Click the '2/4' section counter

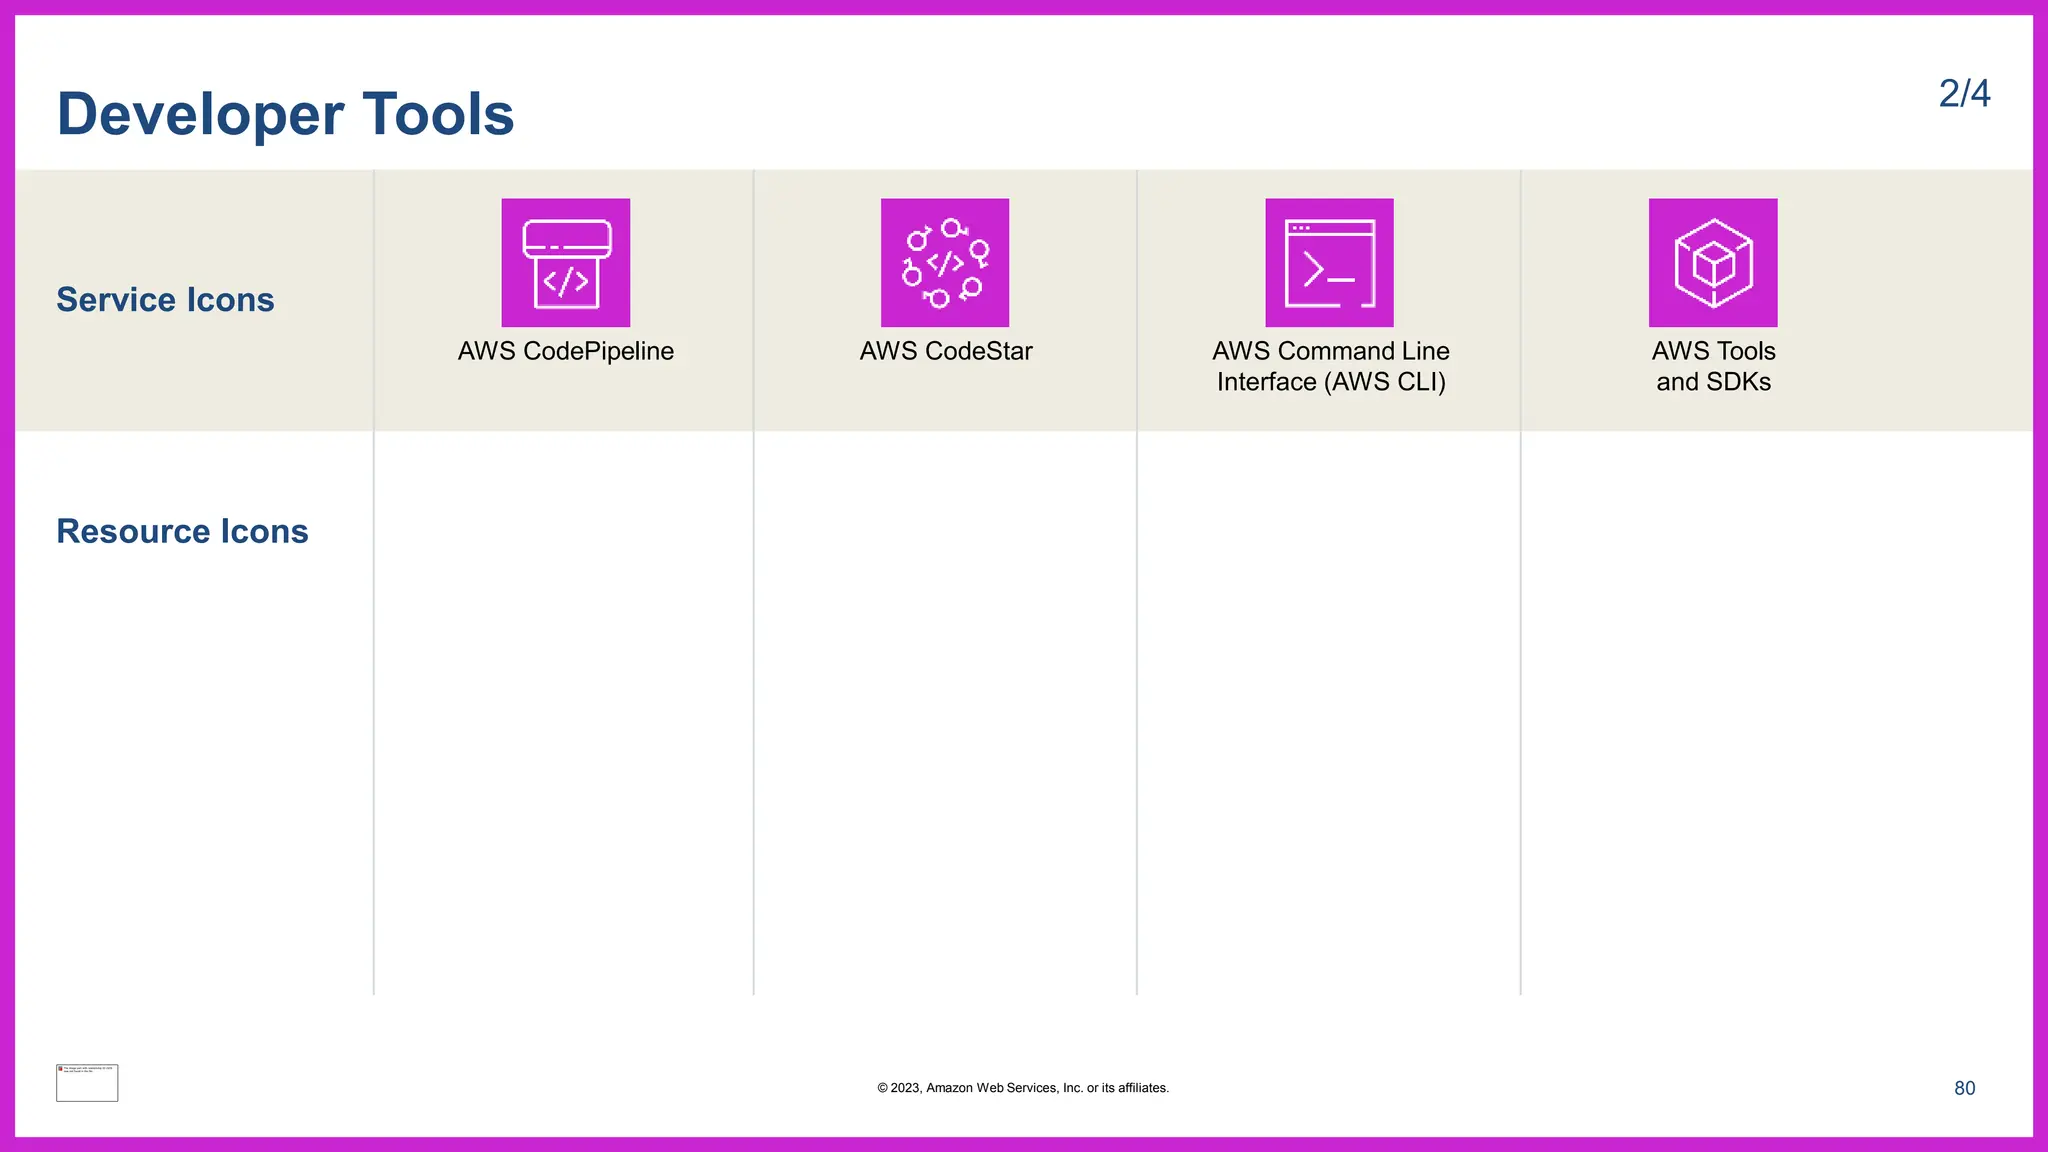click(x=1964, y=94)
